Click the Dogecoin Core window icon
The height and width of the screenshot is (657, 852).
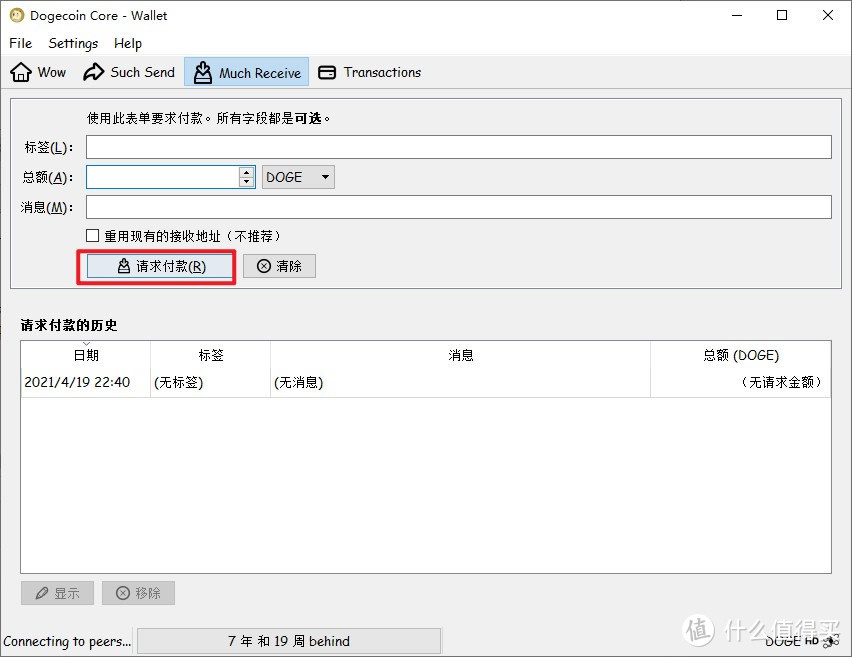(17, 15)
